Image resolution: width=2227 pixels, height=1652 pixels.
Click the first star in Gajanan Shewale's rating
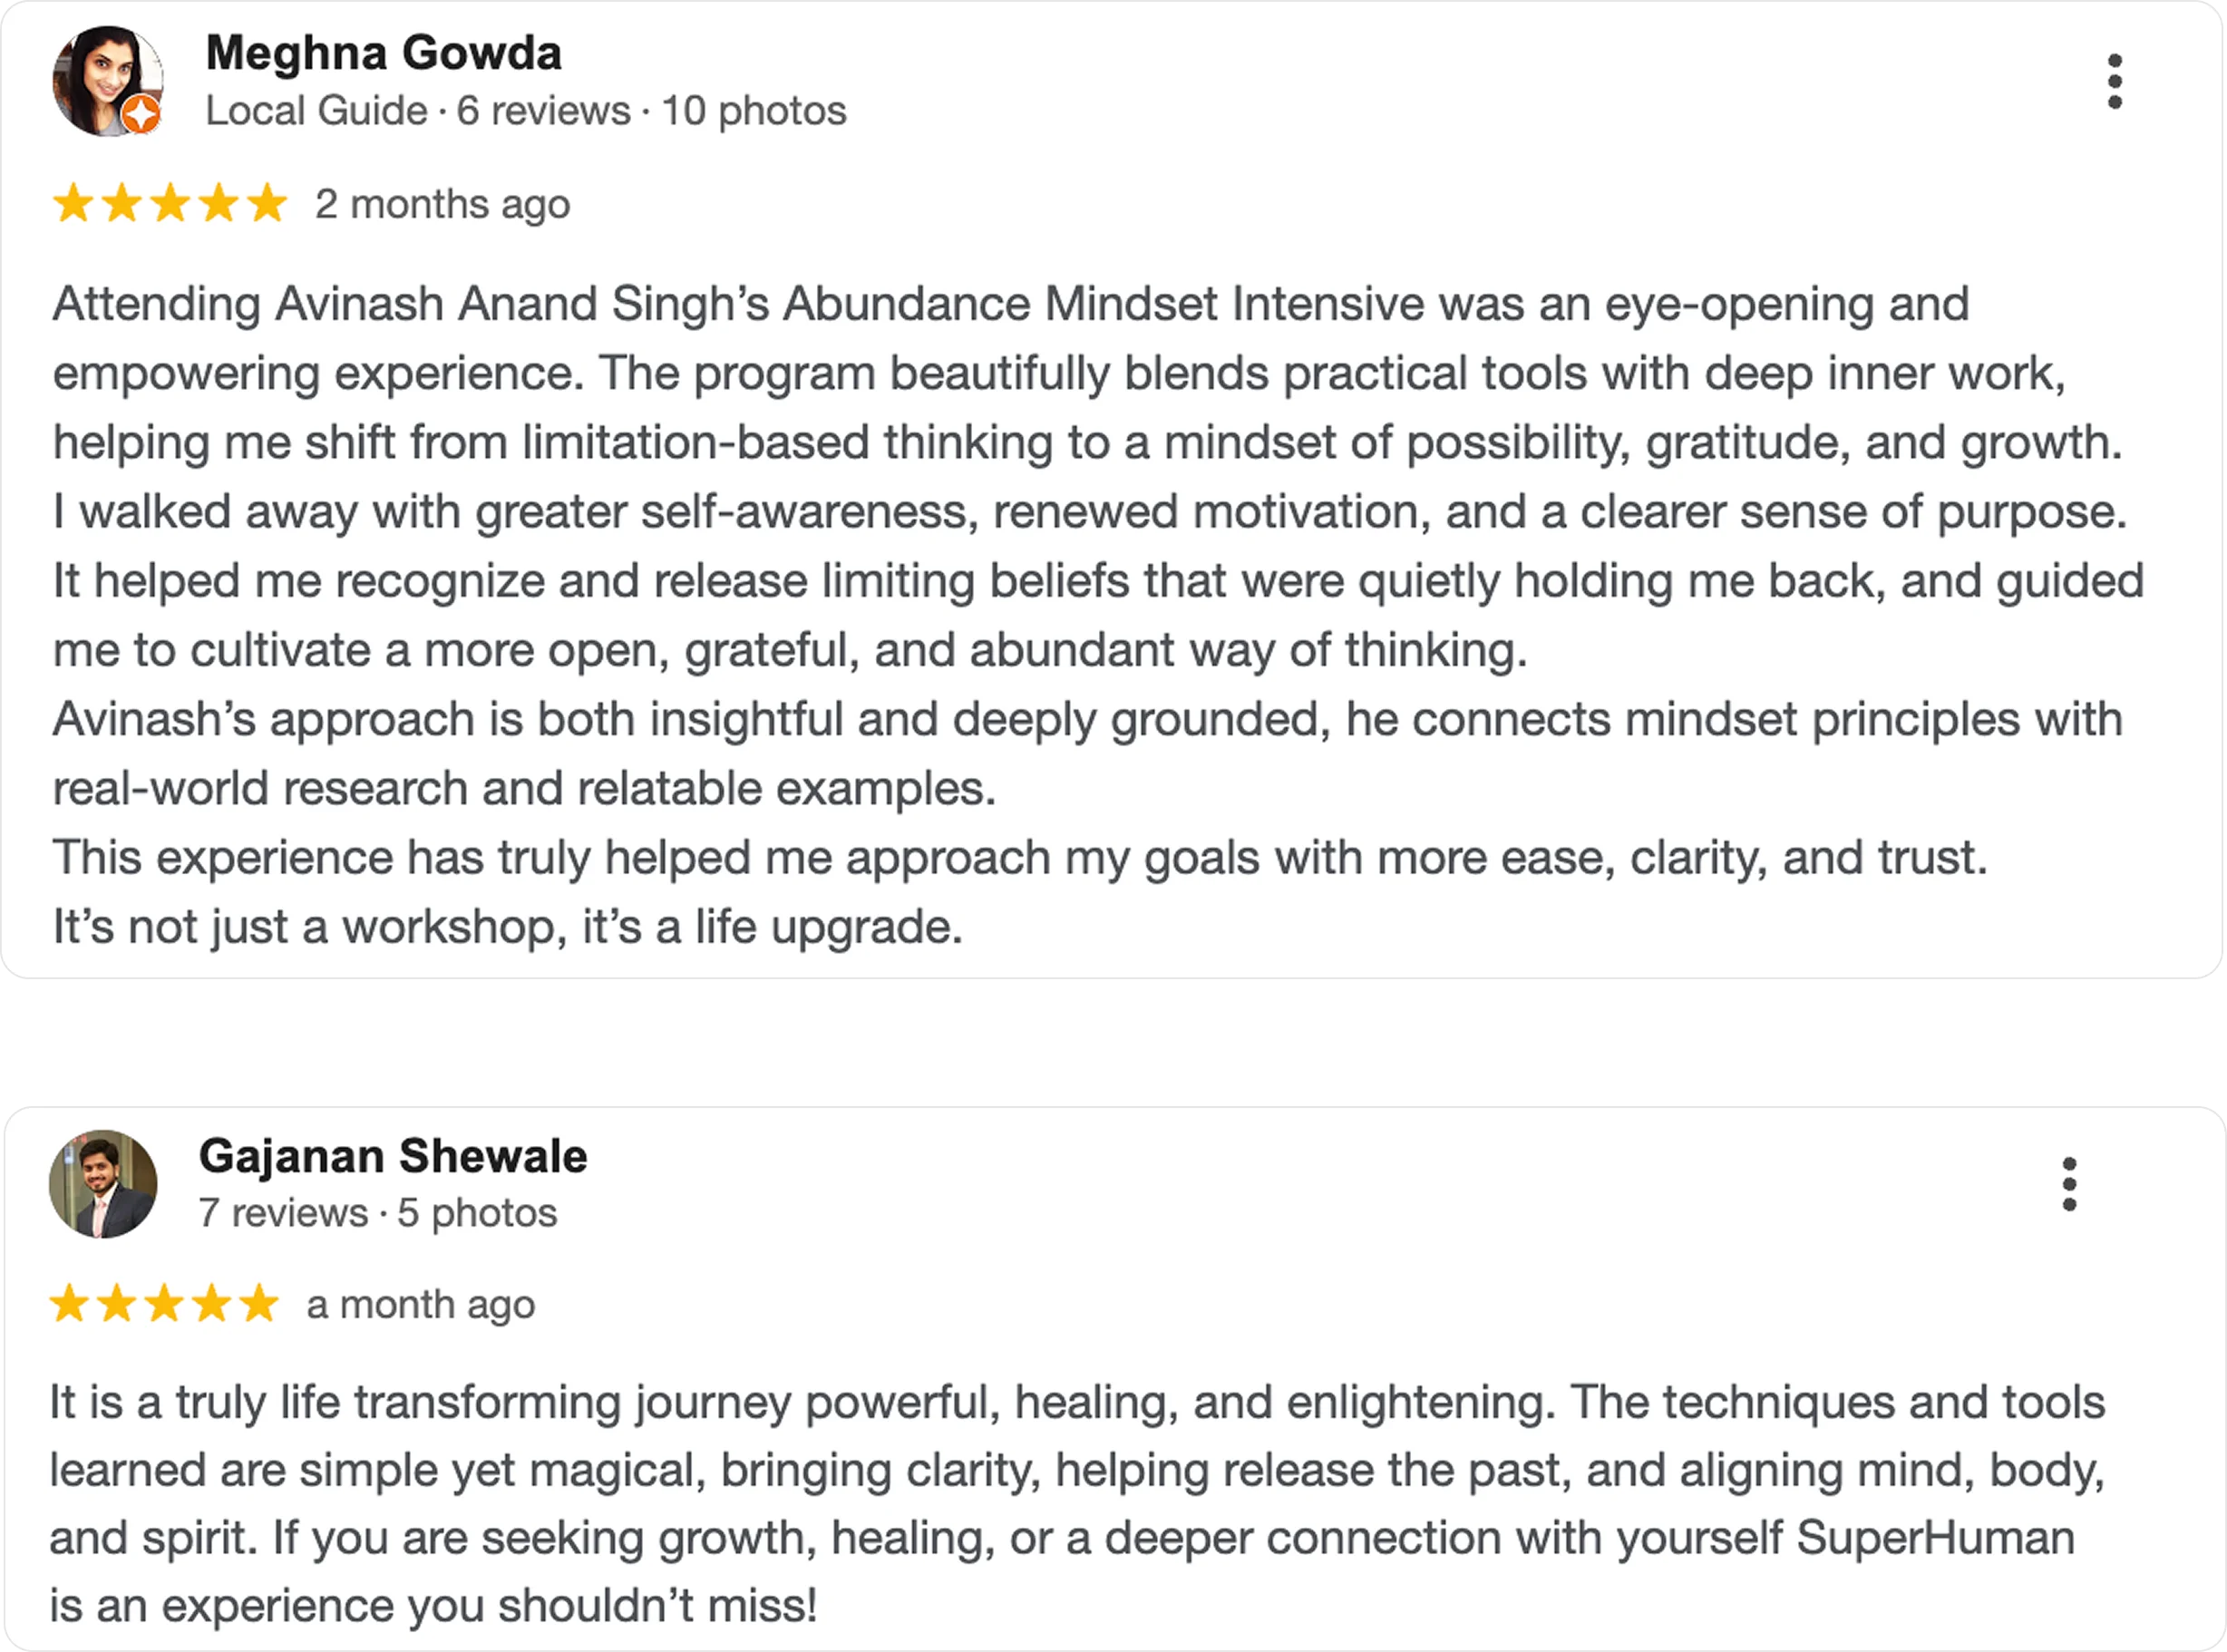coord(69,1304)
